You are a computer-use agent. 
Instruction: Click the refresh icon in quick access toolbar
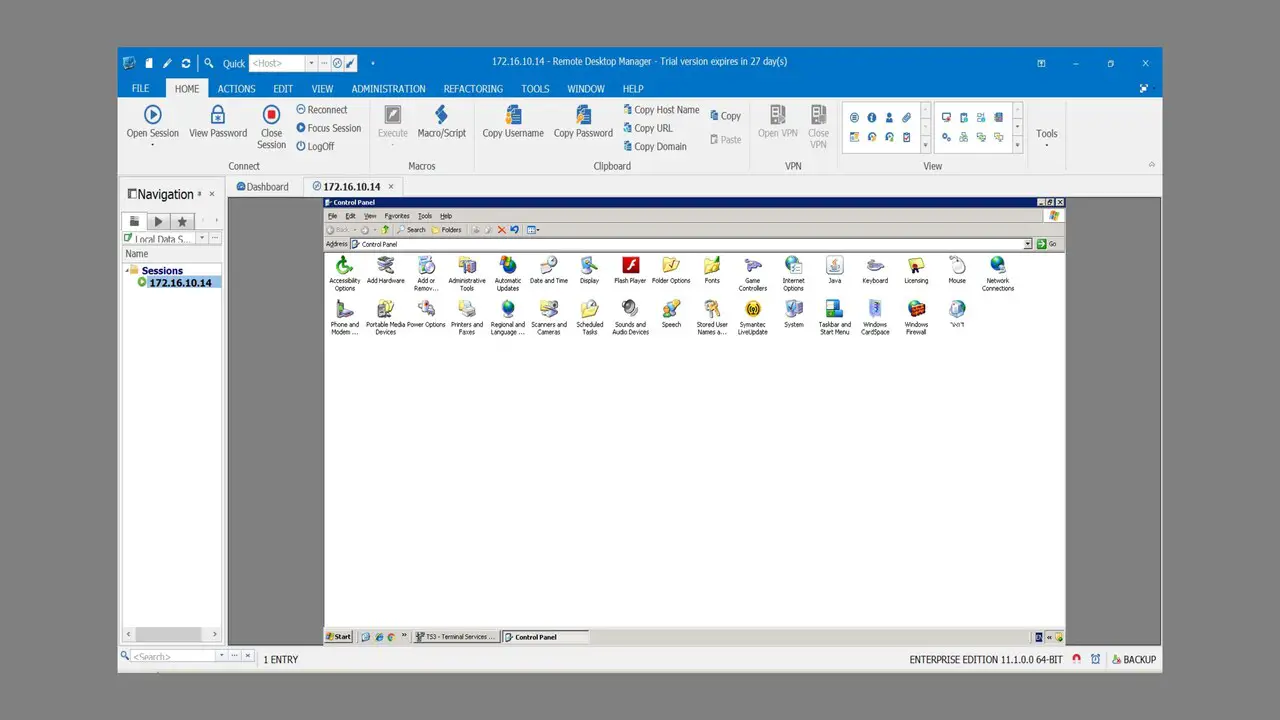pyautogui.click(x=186, y=63)
